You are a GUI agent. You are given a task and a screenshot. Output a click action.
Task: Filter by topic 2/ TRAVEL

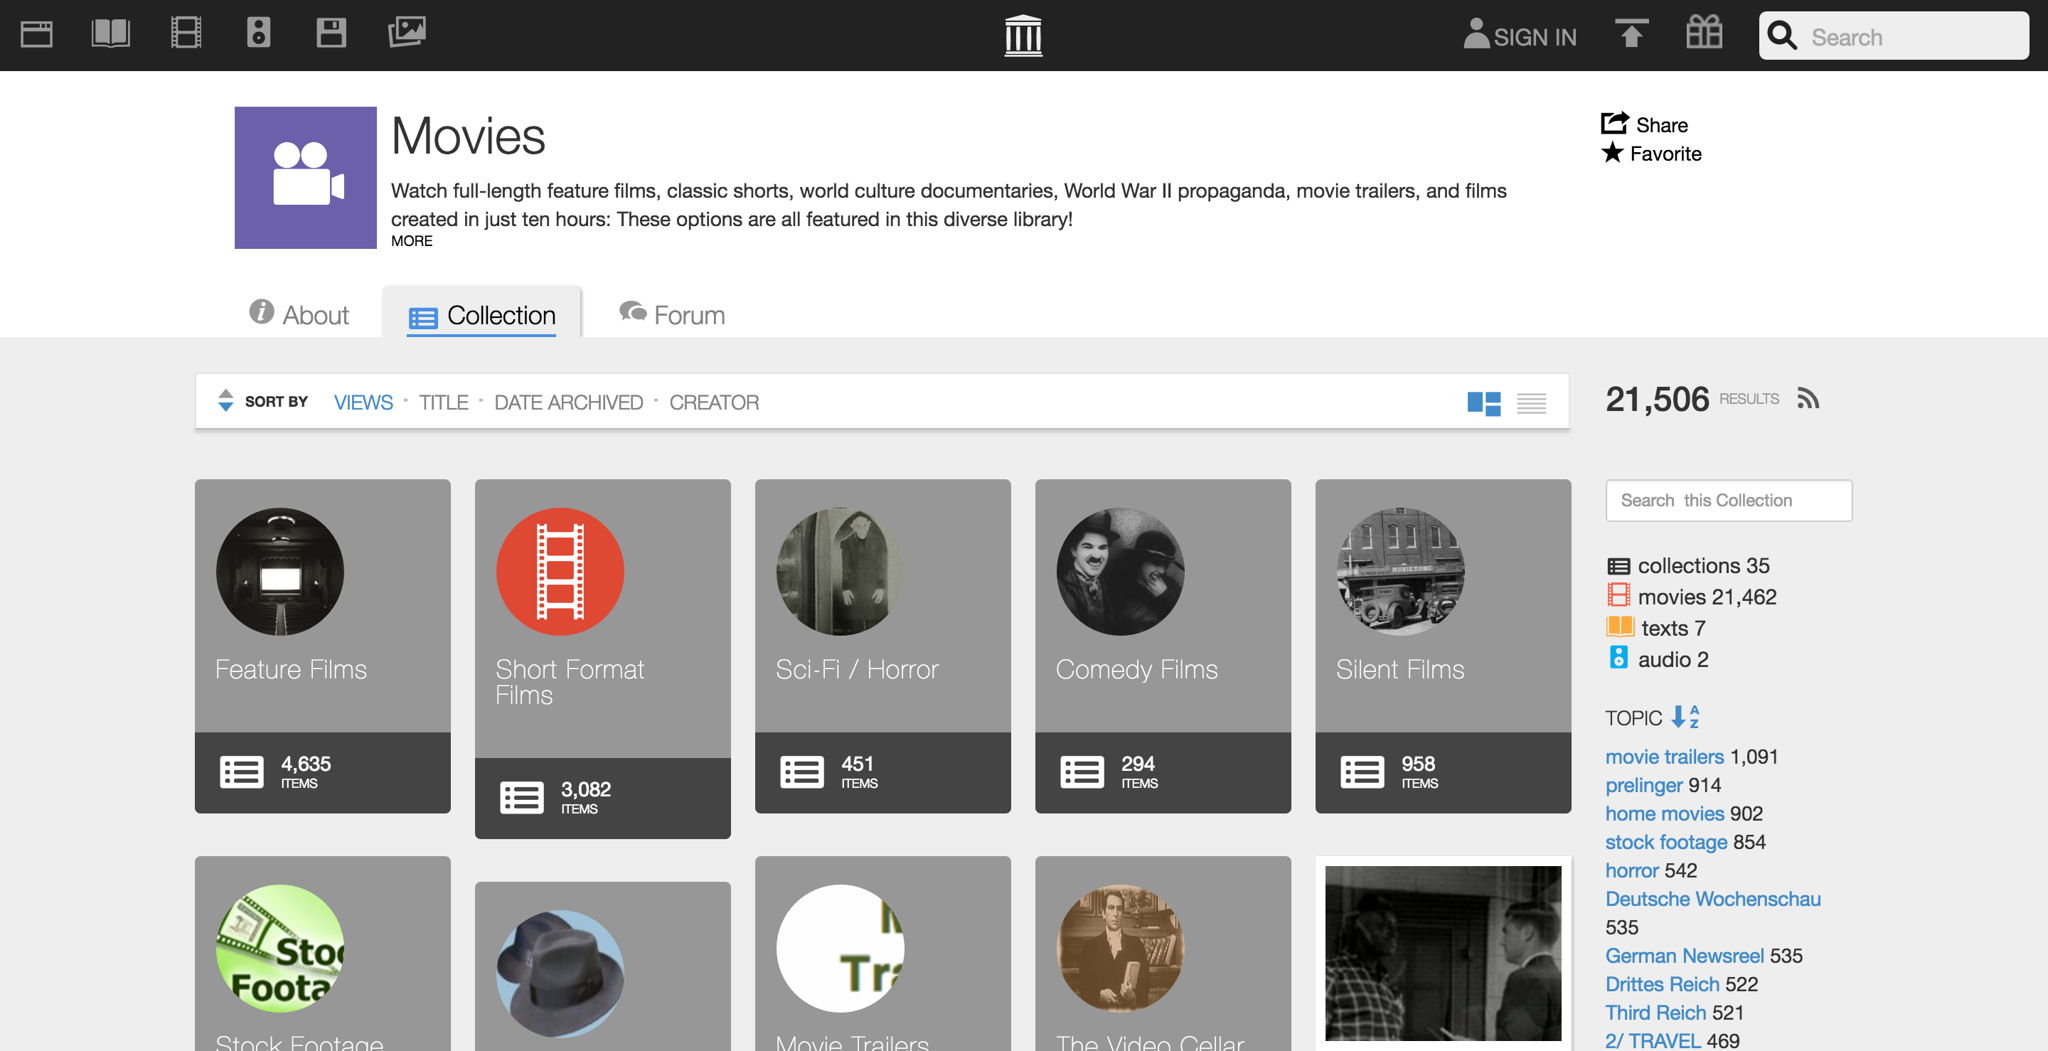click(1652, 1041)
